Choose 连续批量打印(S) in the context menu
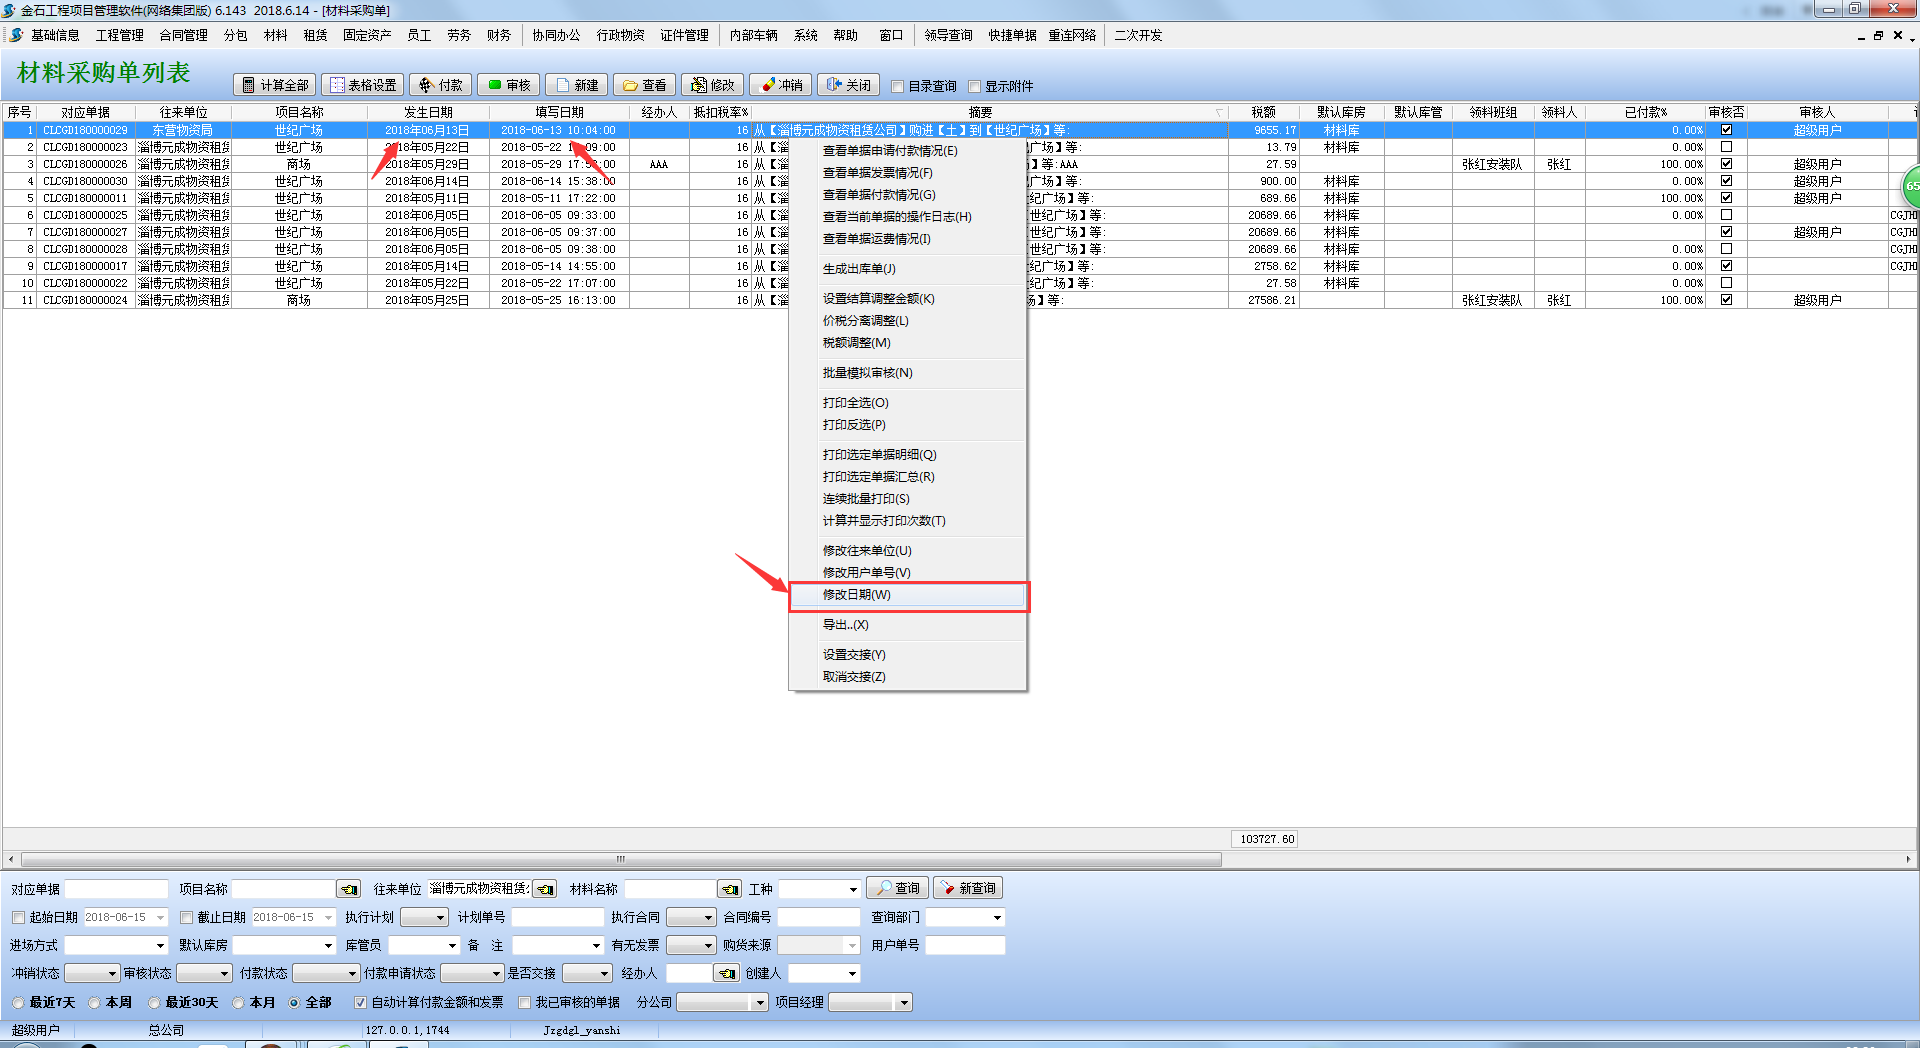Image resolution: width=1920 pixels, height=1048 pixels. (x=908, y=499)
